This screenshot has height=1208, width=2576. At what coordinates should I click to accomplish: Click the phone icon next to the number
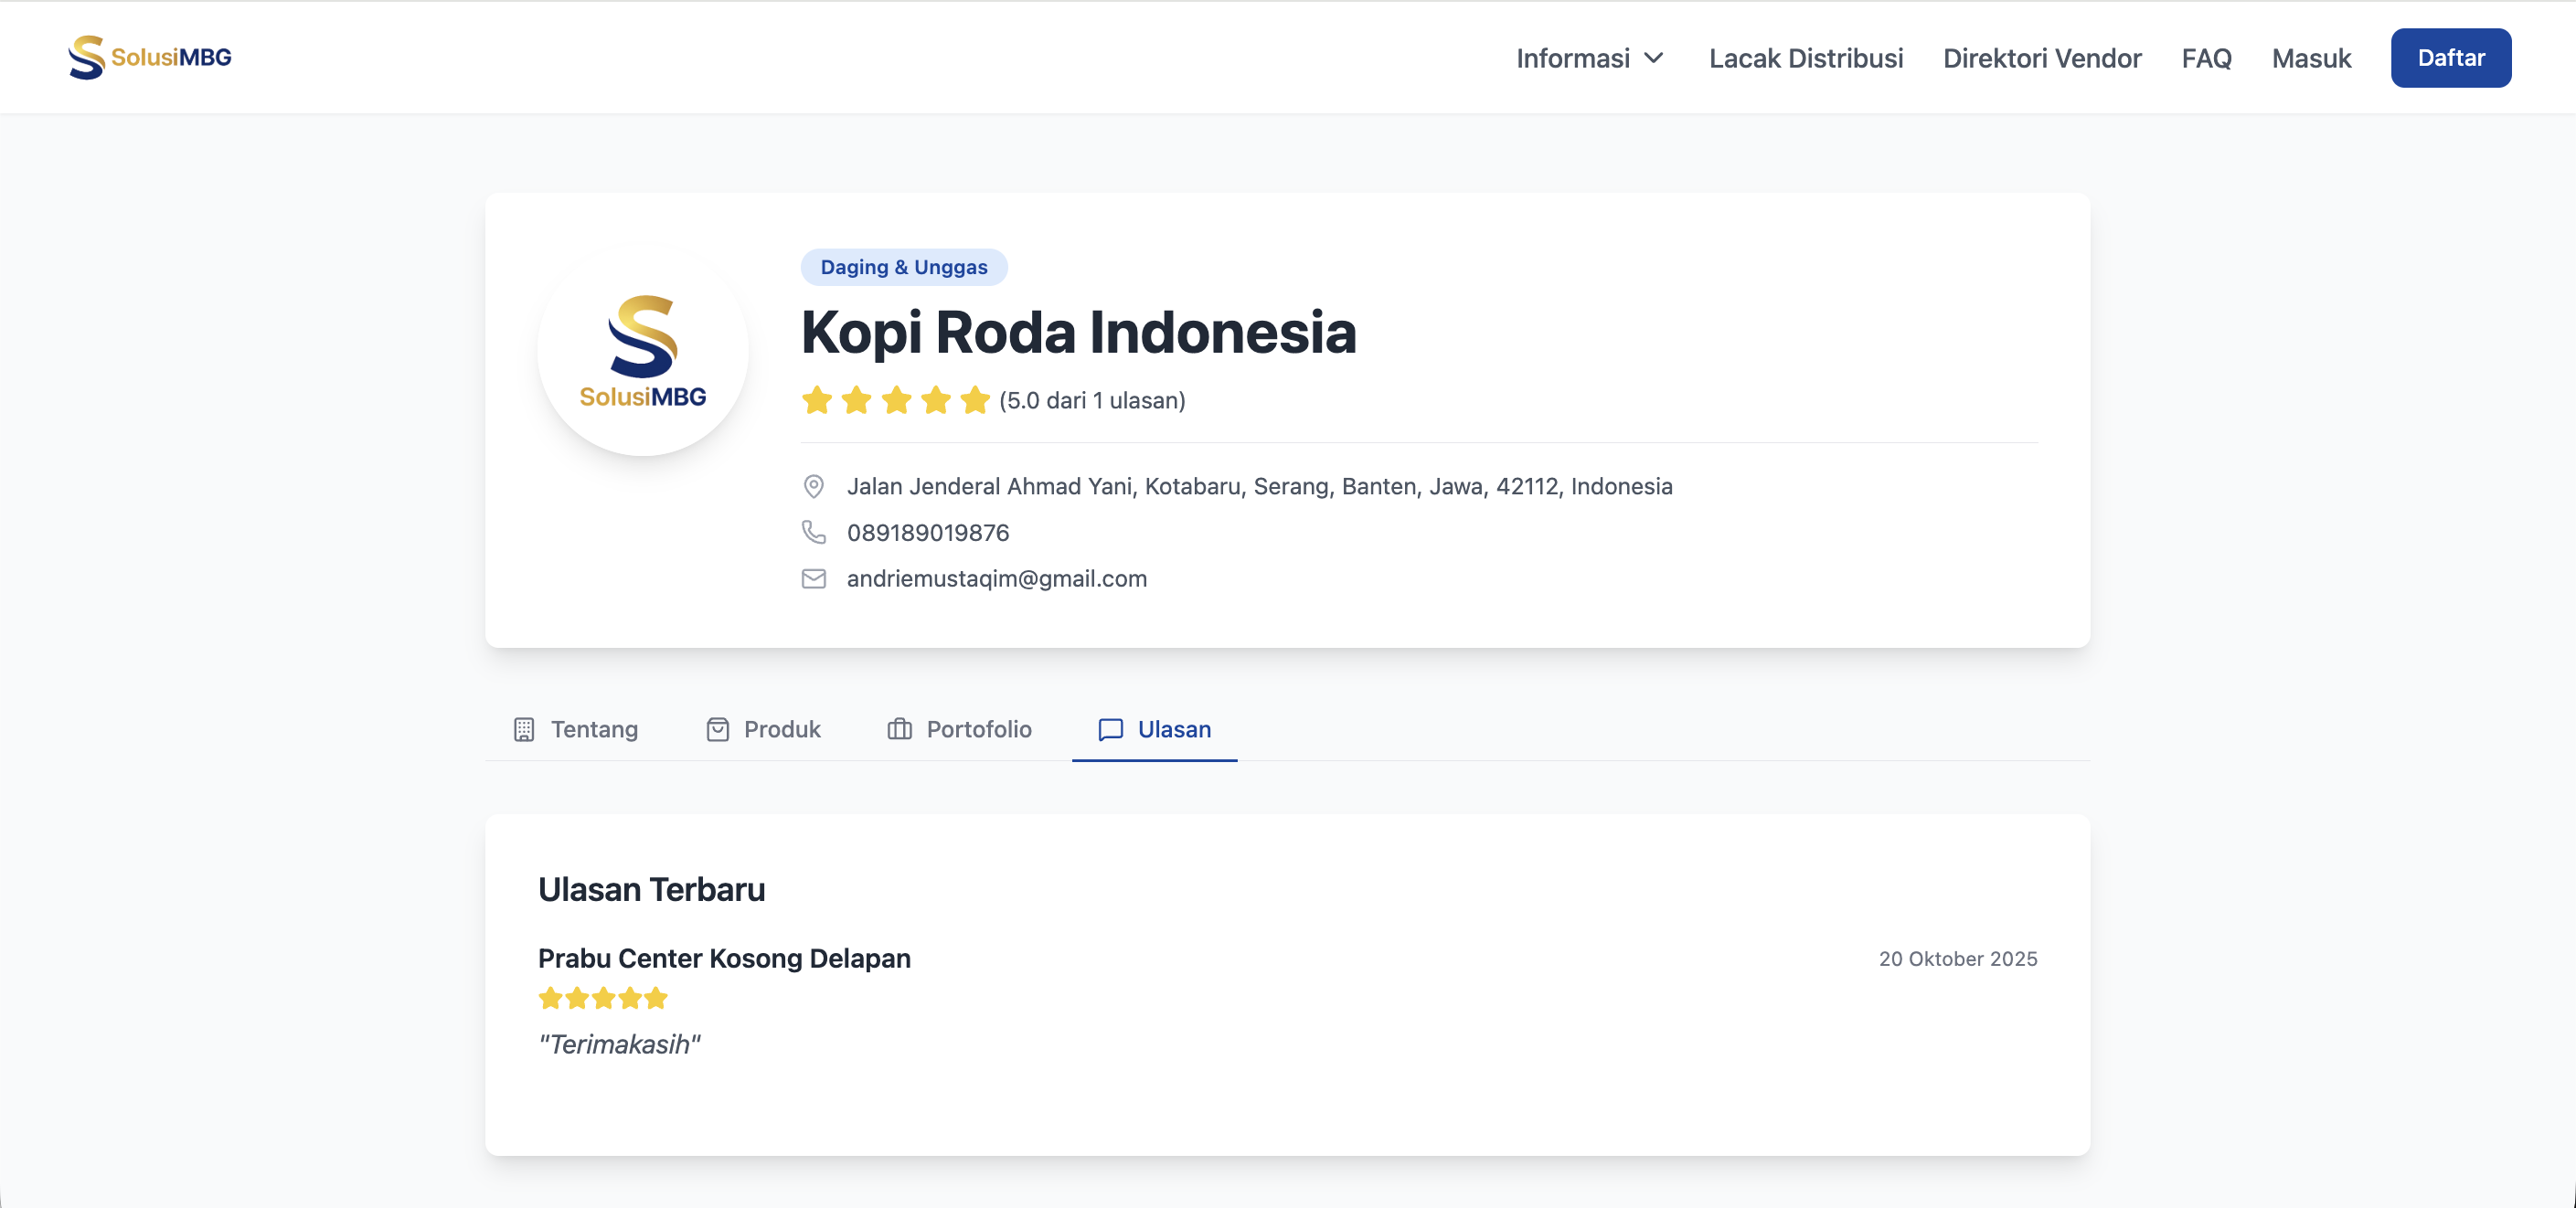click(813, 532)
